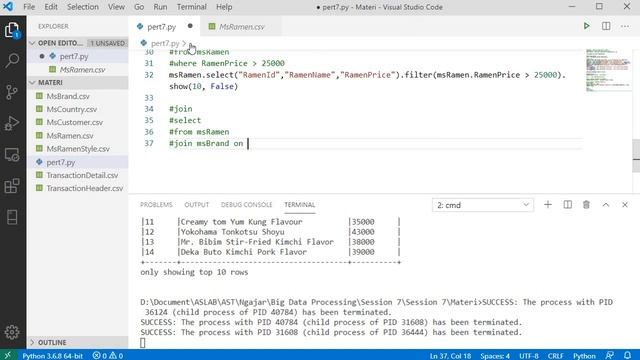
Task: Switch to the pert7.py editor tab
Action: (x=164, y=27)
